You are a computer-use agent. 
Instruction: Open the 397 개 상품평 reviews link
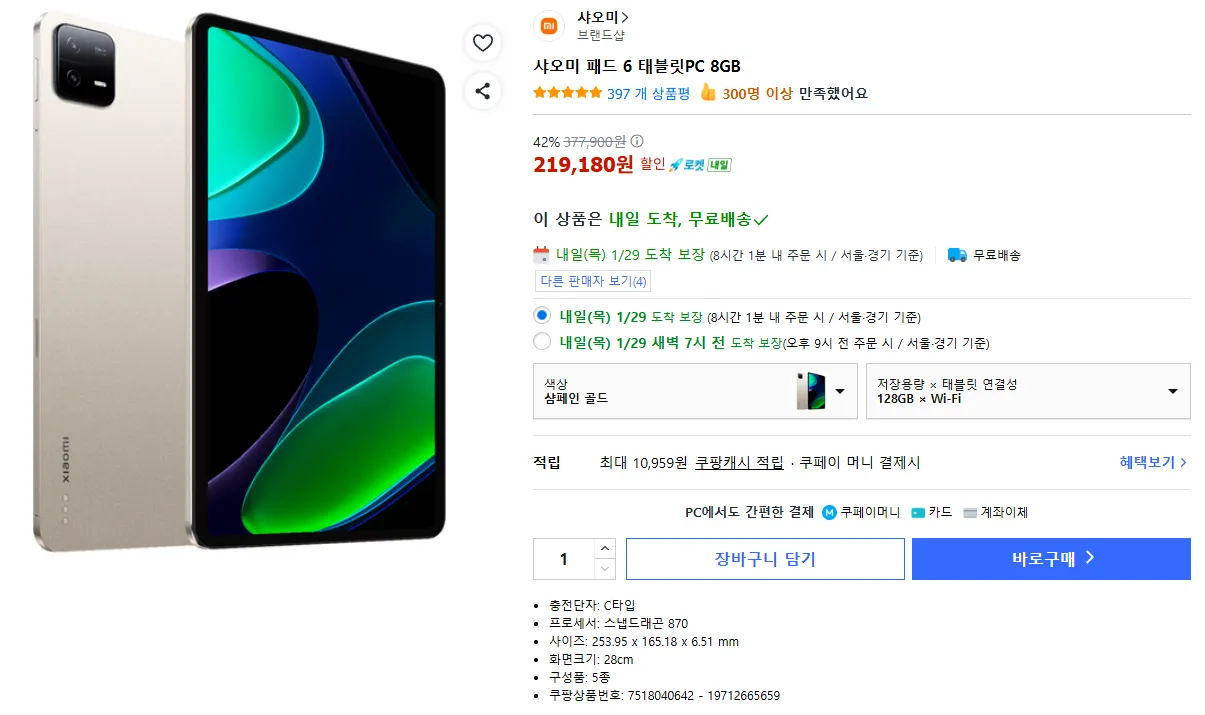point(648,94)
